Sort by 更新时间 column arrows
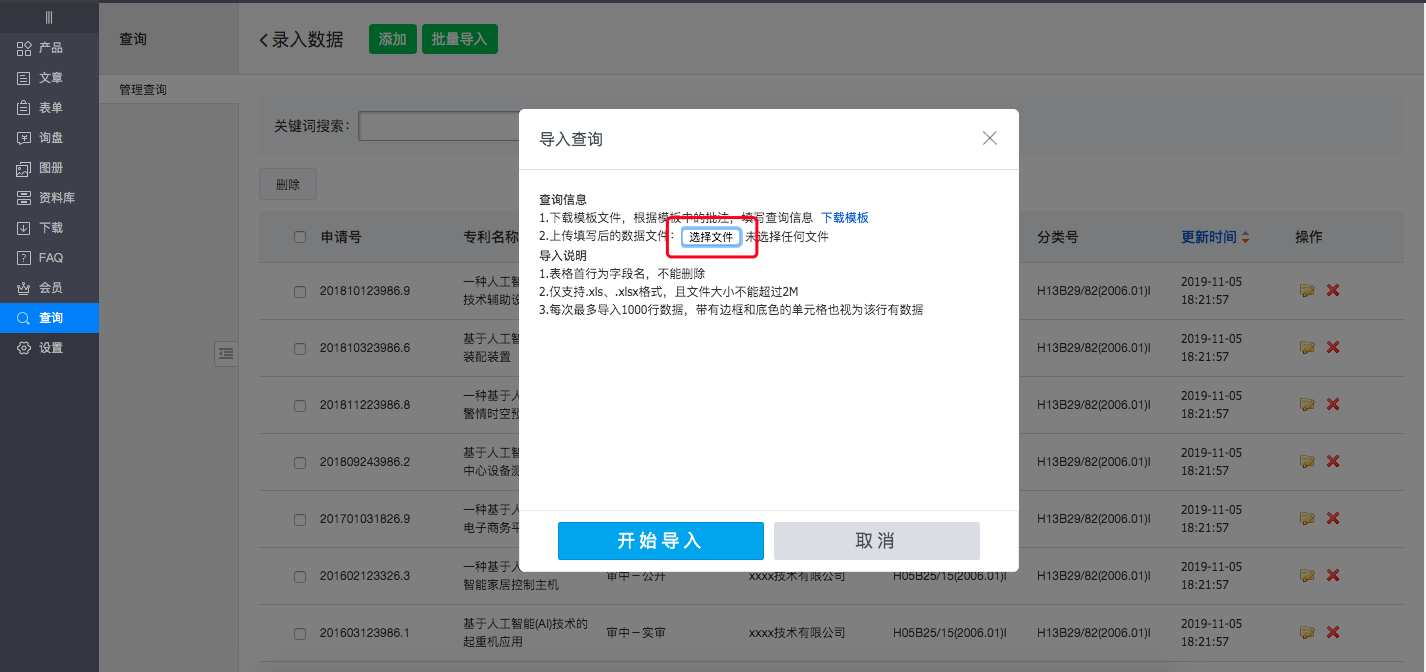 (x=1245, y=238)
